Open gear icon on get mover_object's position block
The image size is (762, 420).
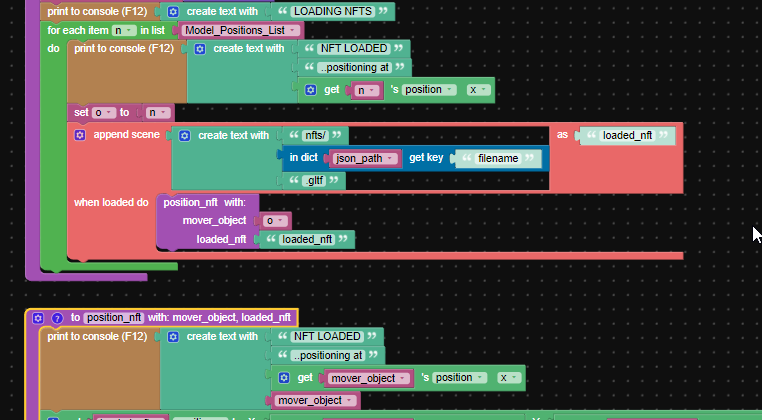tap(284, 378)
